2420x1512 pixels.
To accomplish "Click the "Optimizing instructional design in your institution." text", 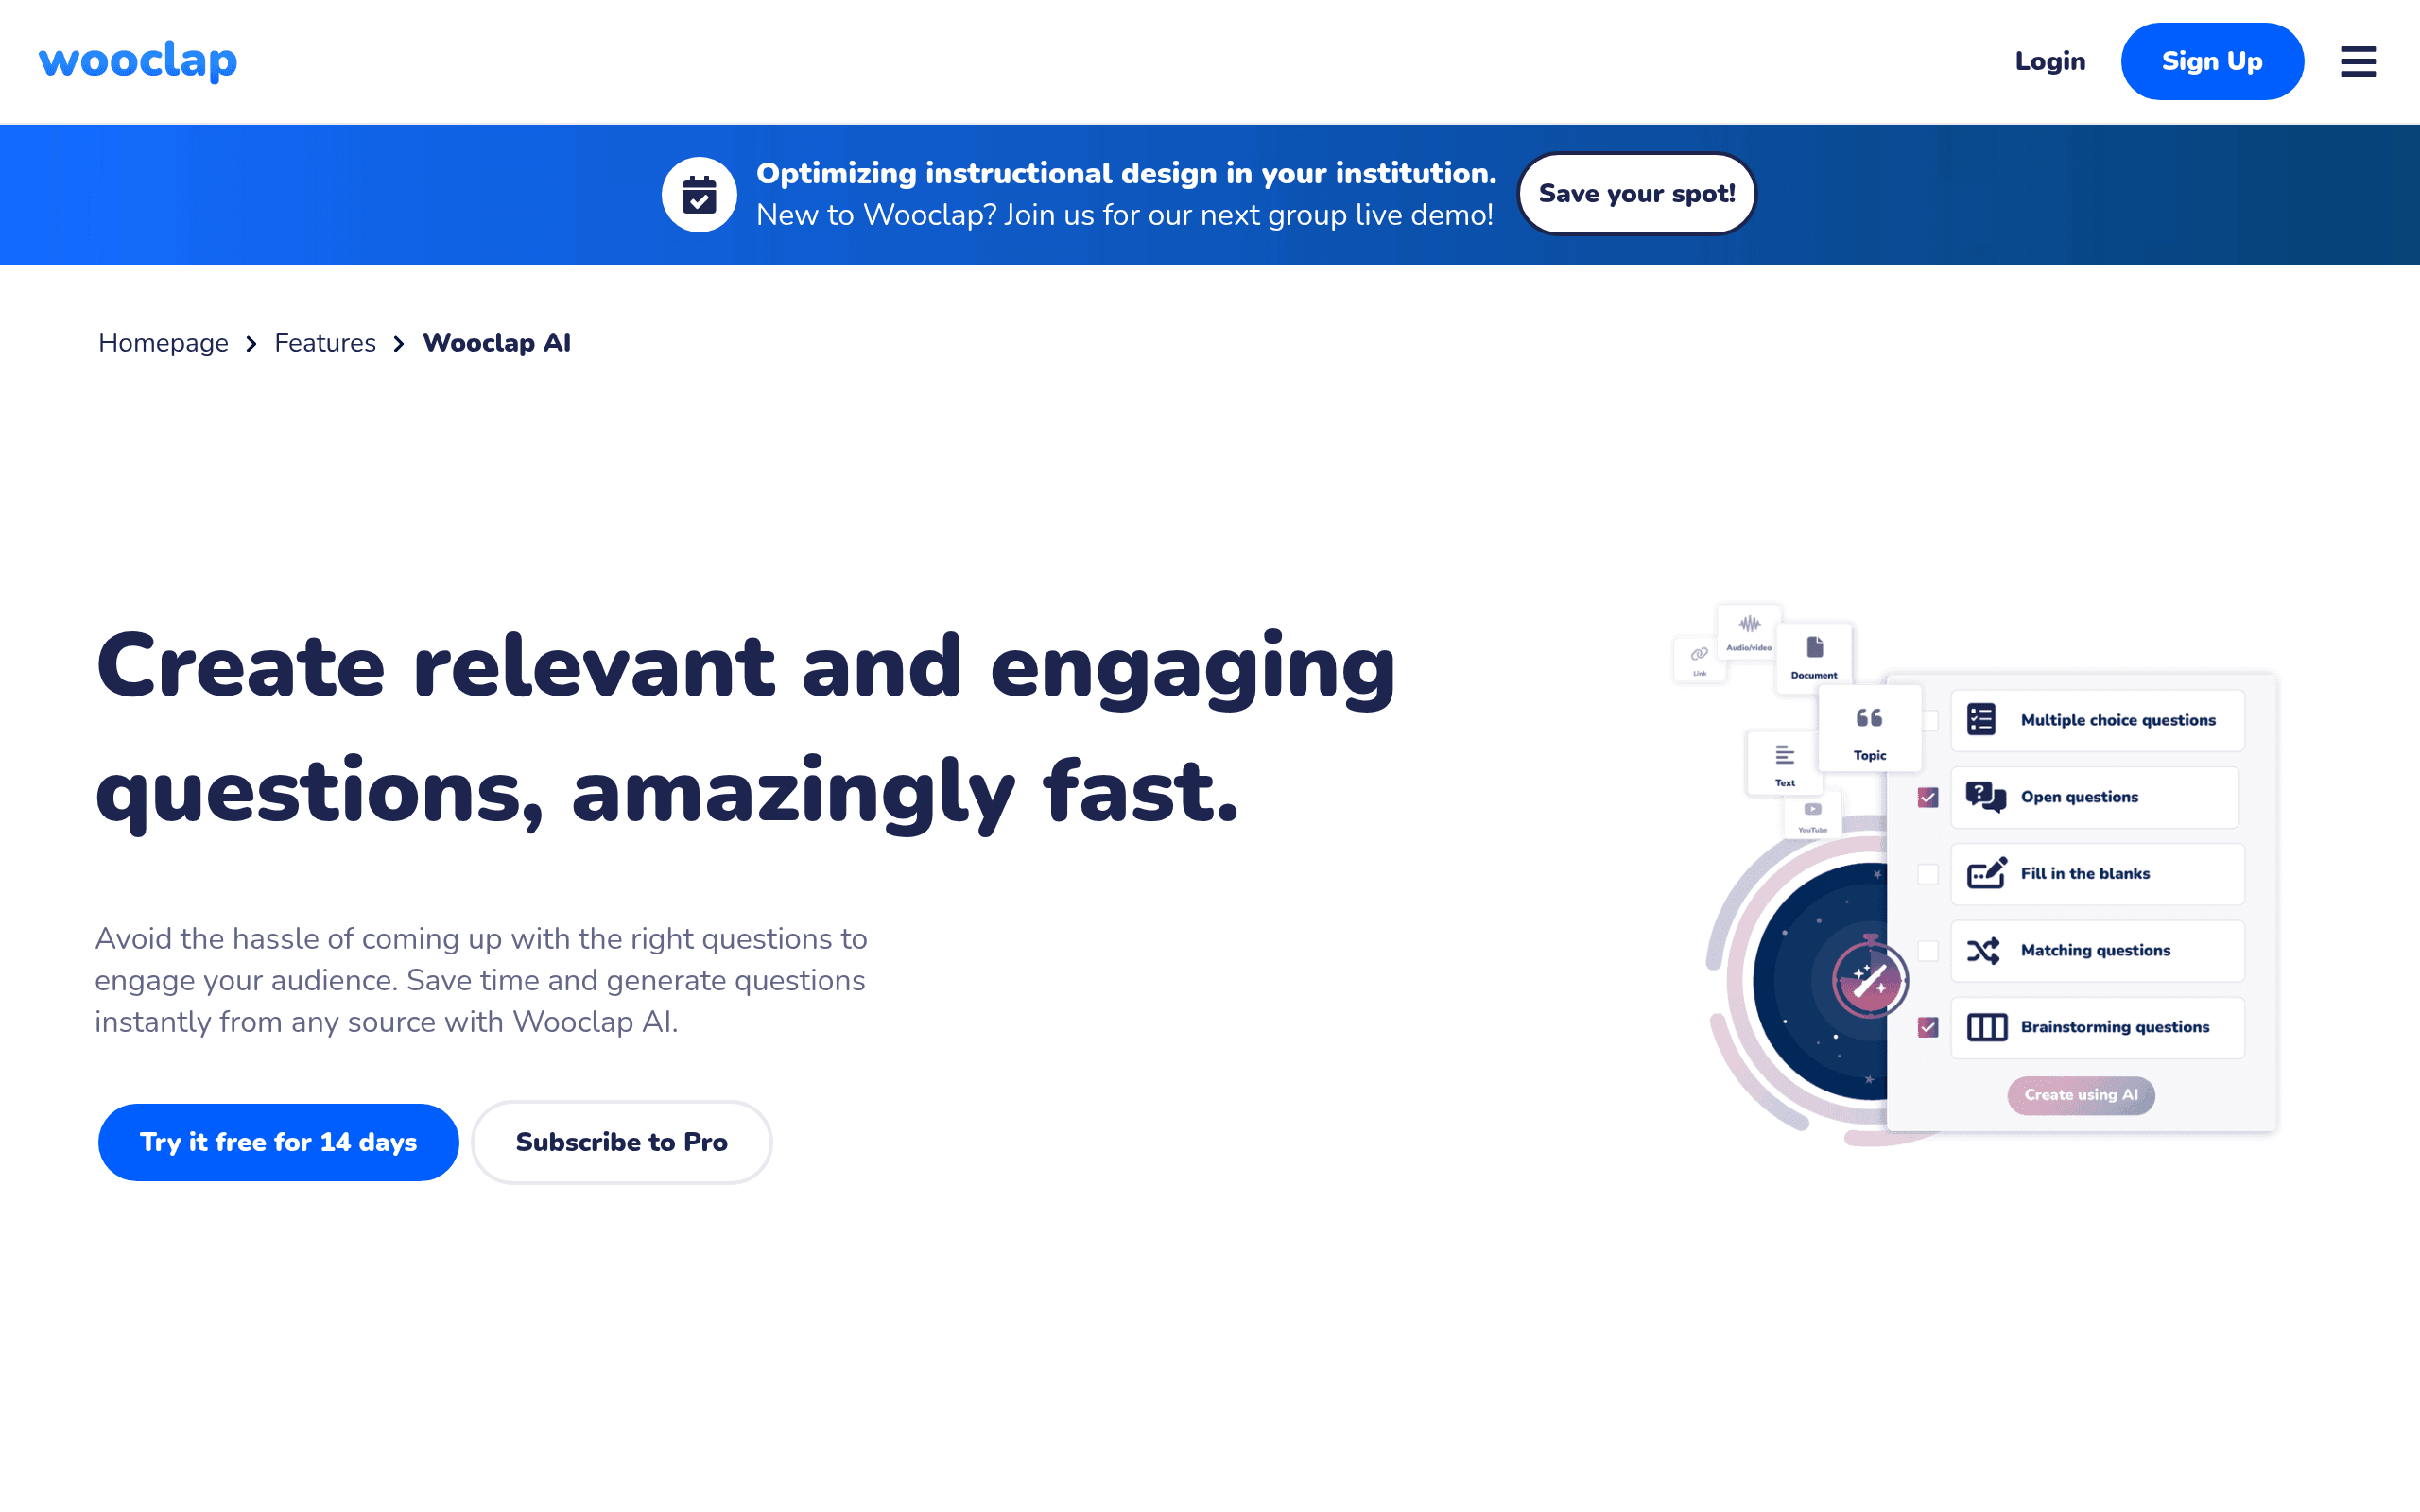I will point(1126,173).
